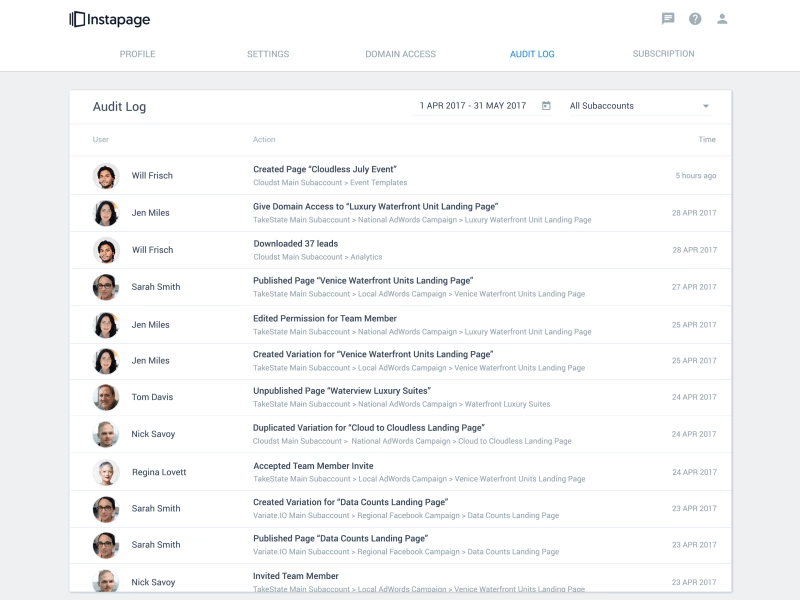Open 'Give Domain Access to Luxury Waterfront Unit' entry
Screen dimensions: 800x600
coord(376,207)
